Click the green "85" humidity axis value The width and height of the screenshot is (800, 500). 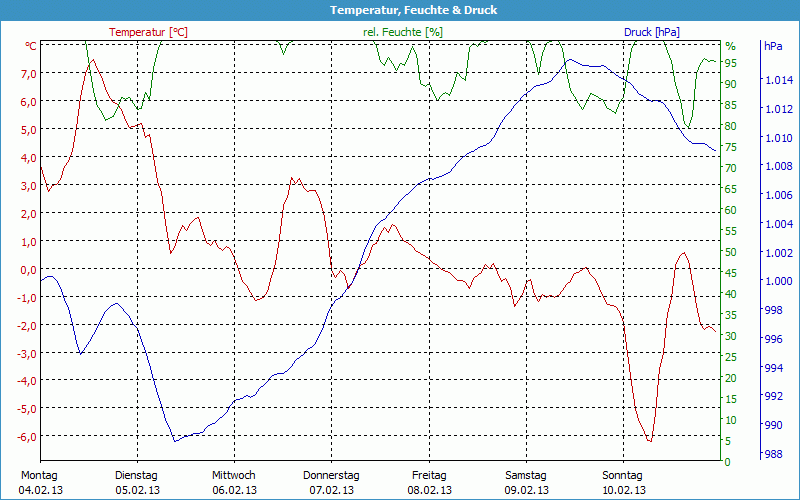731,105
